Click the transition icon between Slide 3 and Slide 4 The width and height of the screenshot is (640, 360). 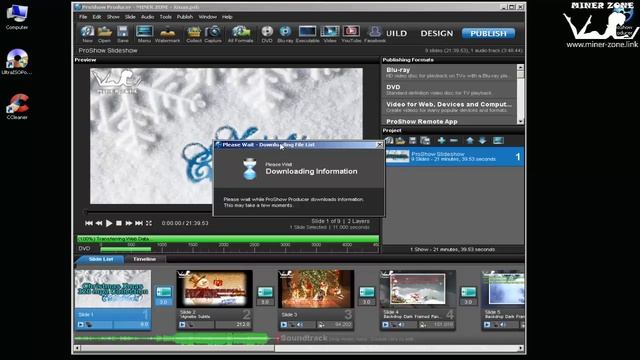(x=367, y=292)
